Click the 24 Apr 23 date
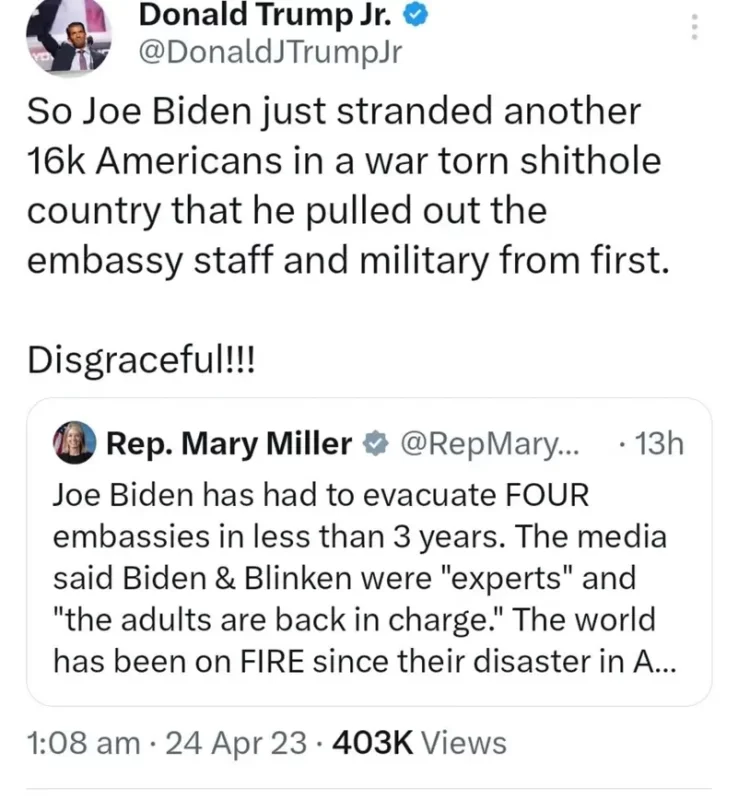Screen dimensions: 738x800 pos(224,743)
